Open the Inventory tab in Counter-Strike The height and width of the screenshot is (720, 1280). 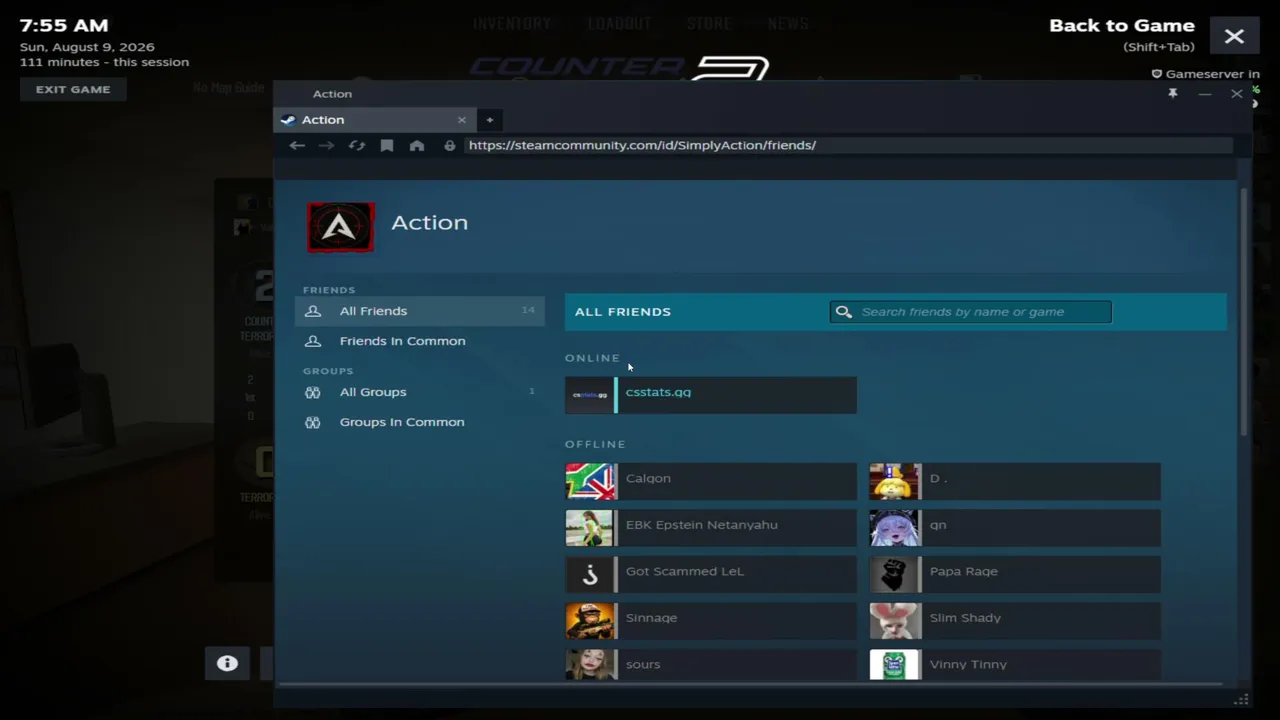click(x=512, y=24)
